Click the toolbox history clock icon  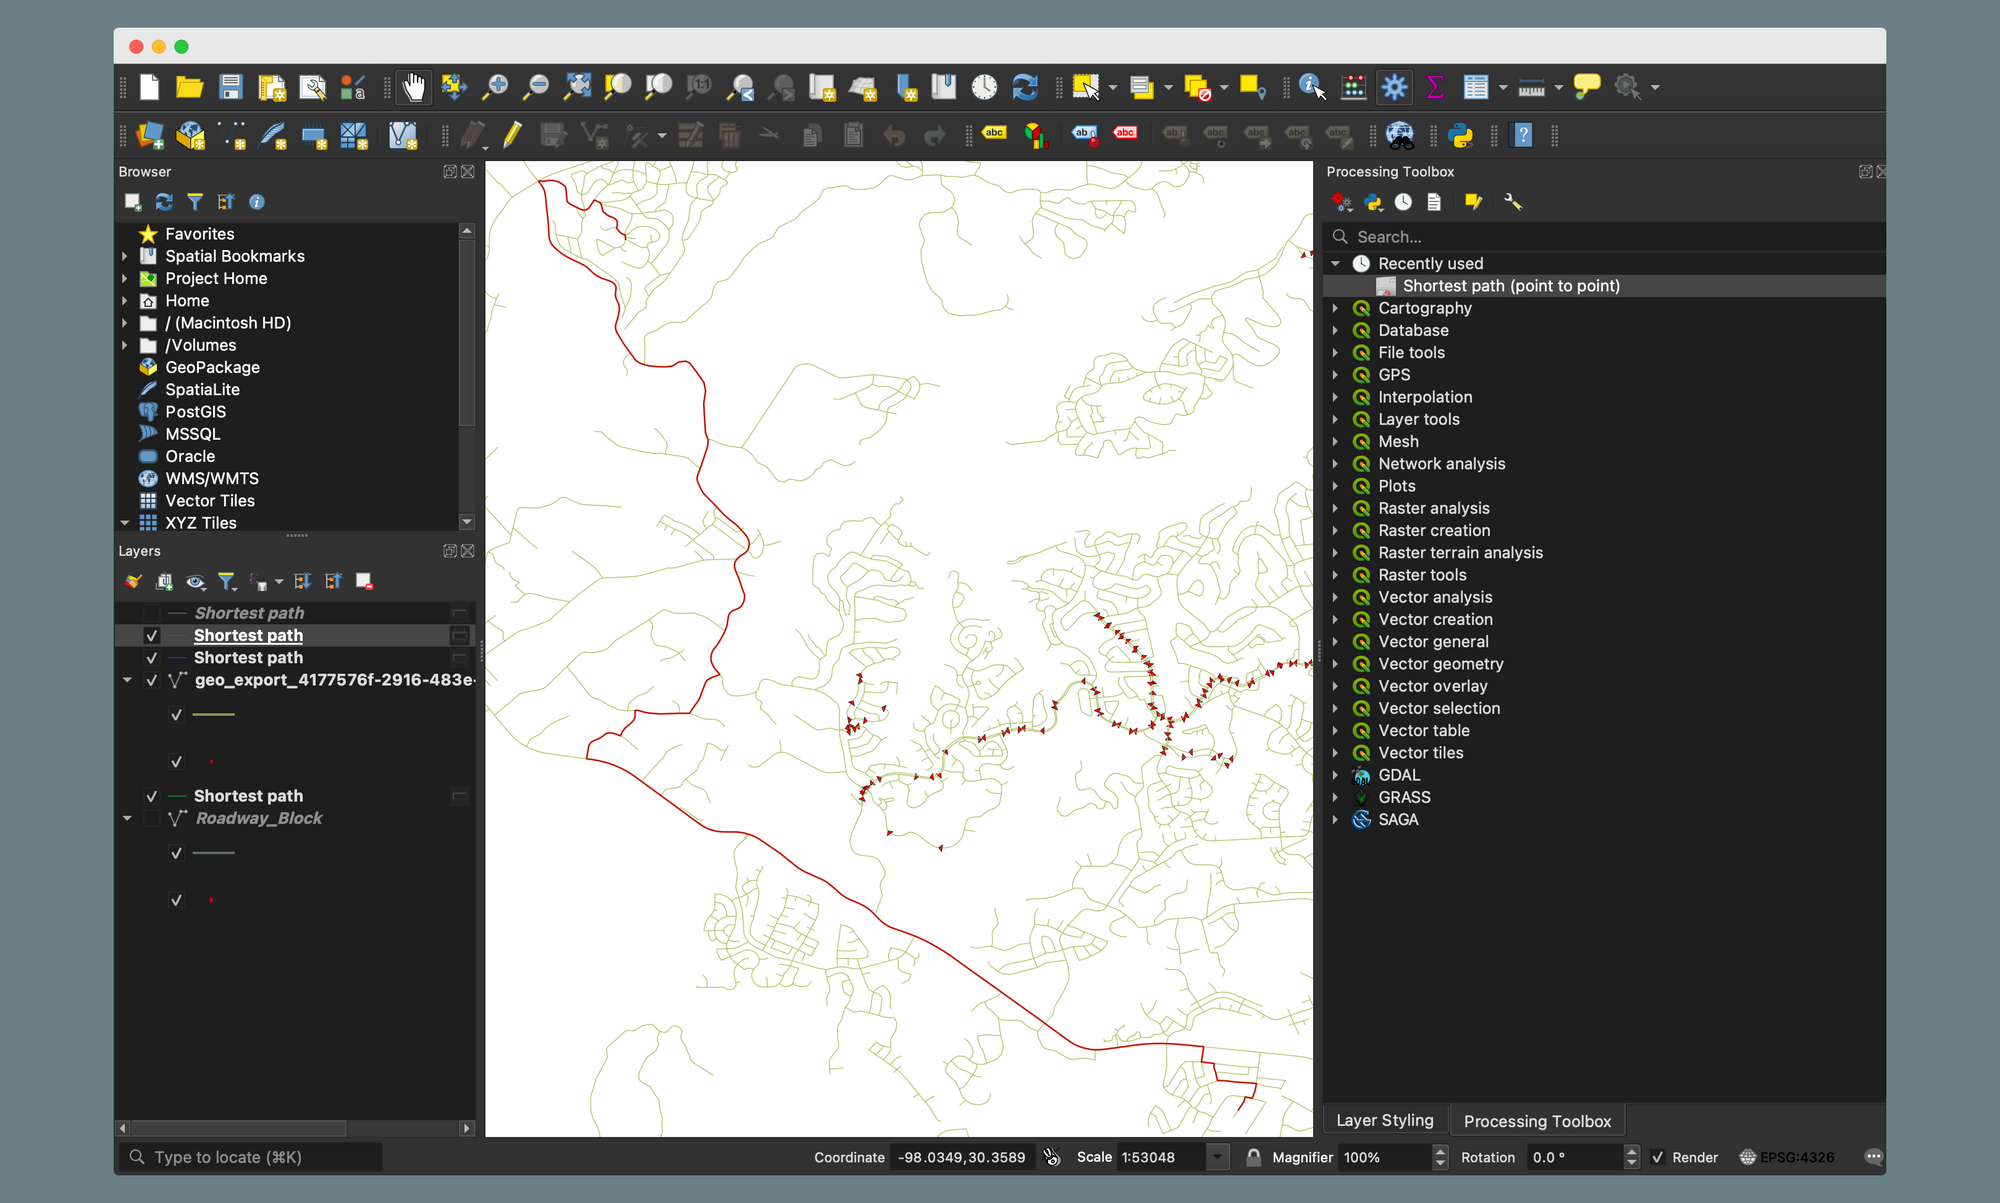1404,203
